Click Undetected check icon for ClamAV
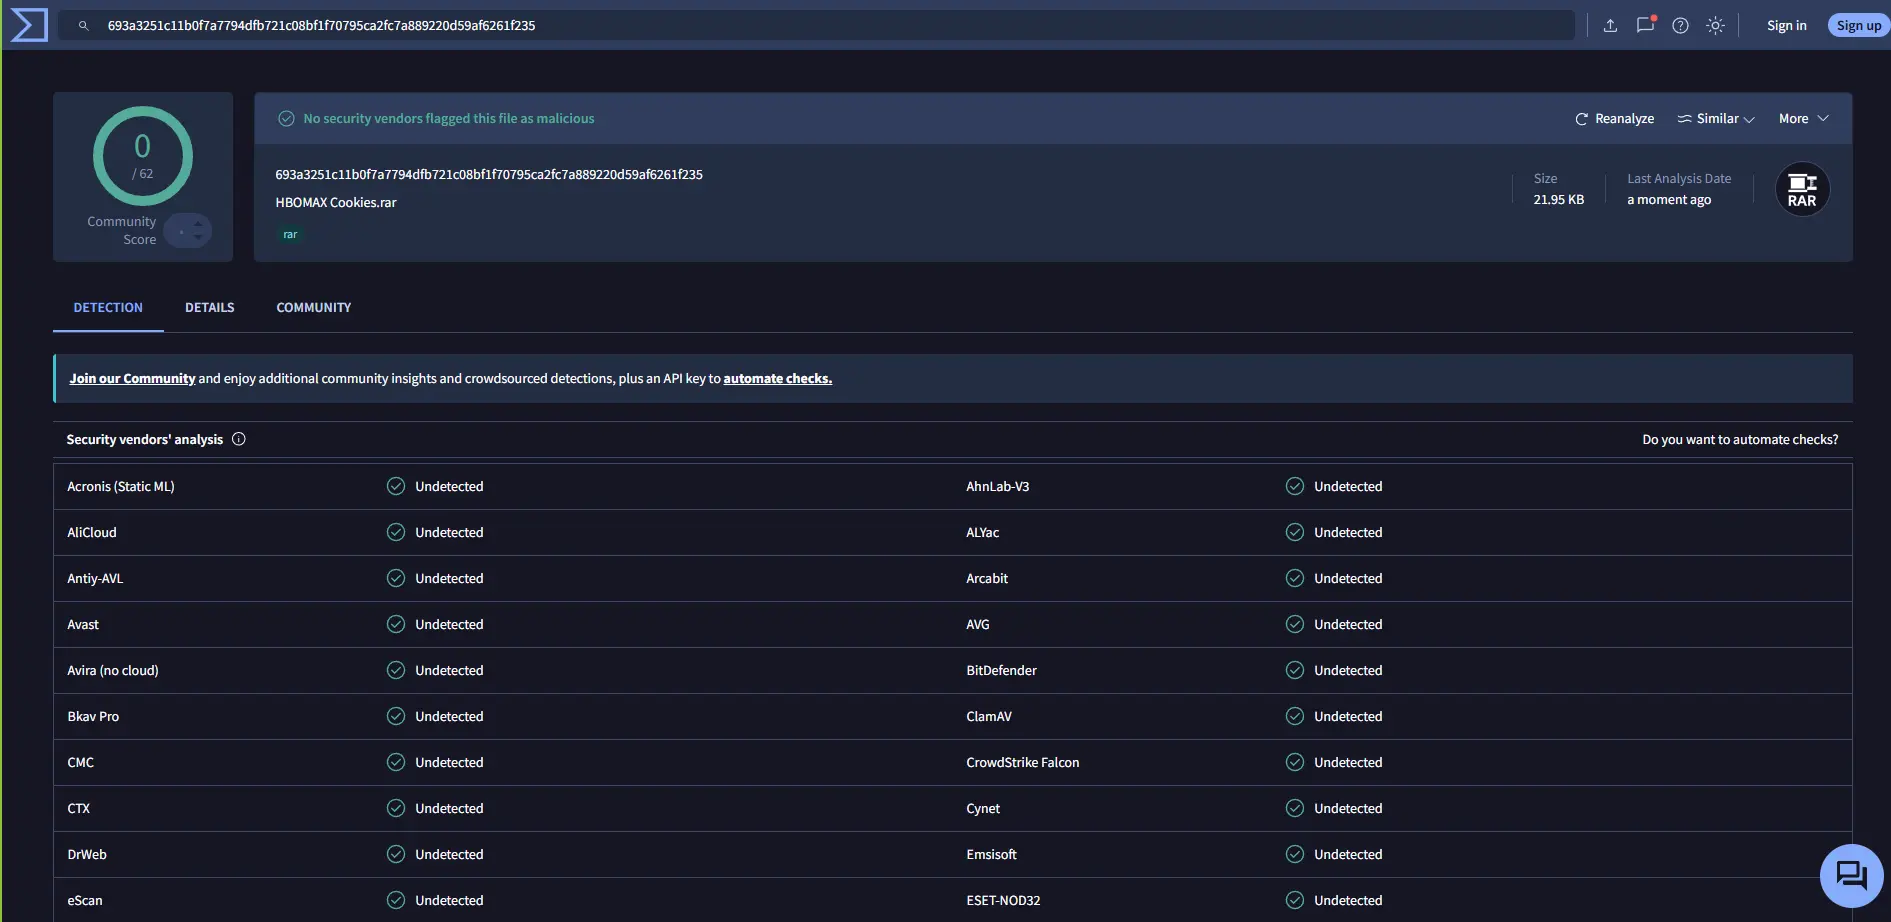1891x922 pixels. pyautogui.click(x=1295, y=717)
